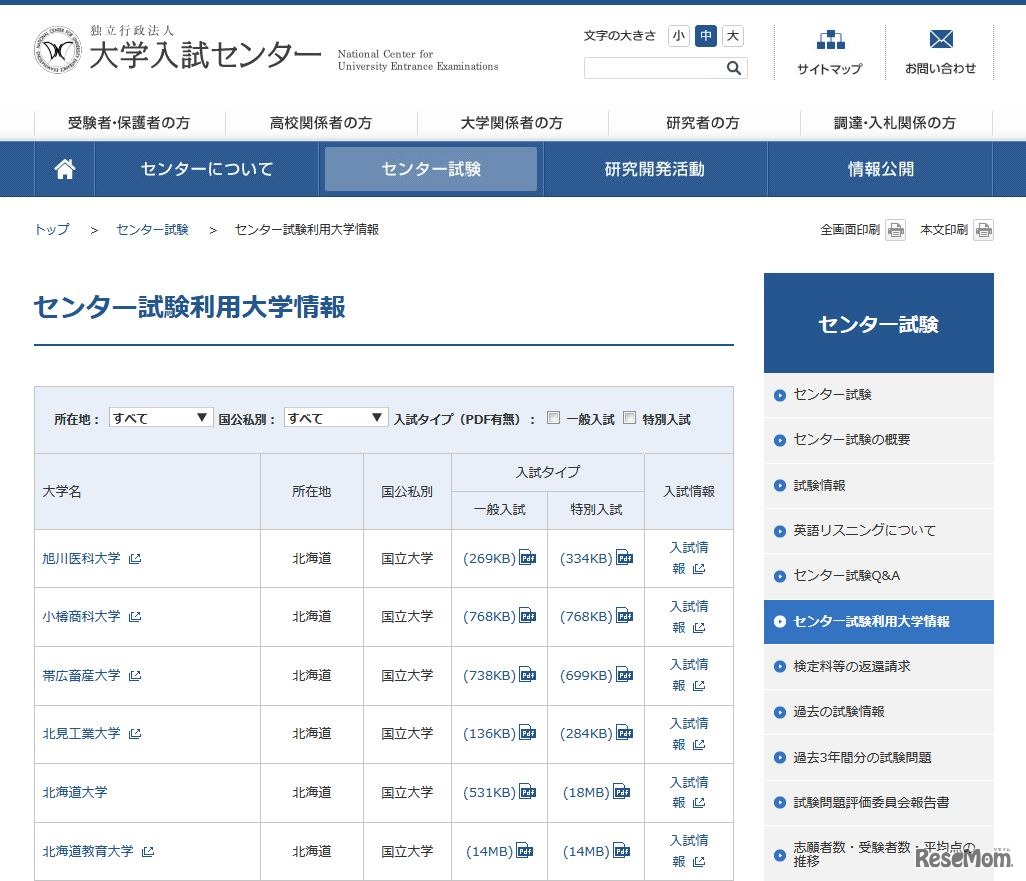Screen dimensions: 1026x881
Task: Open 旭川医科大学 special exam PDF (334KB)
Action: (x=596, y=558)
